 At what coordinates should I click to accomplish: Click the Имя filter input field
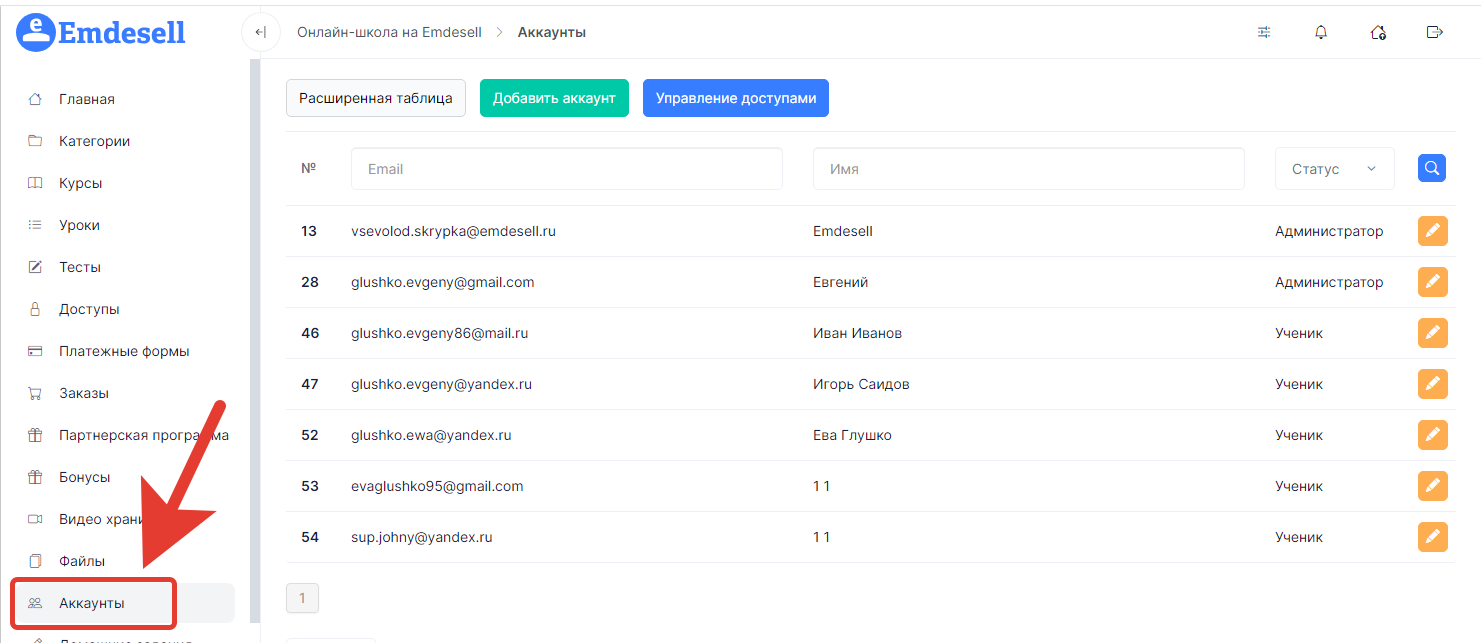(x=1028, y=169)
